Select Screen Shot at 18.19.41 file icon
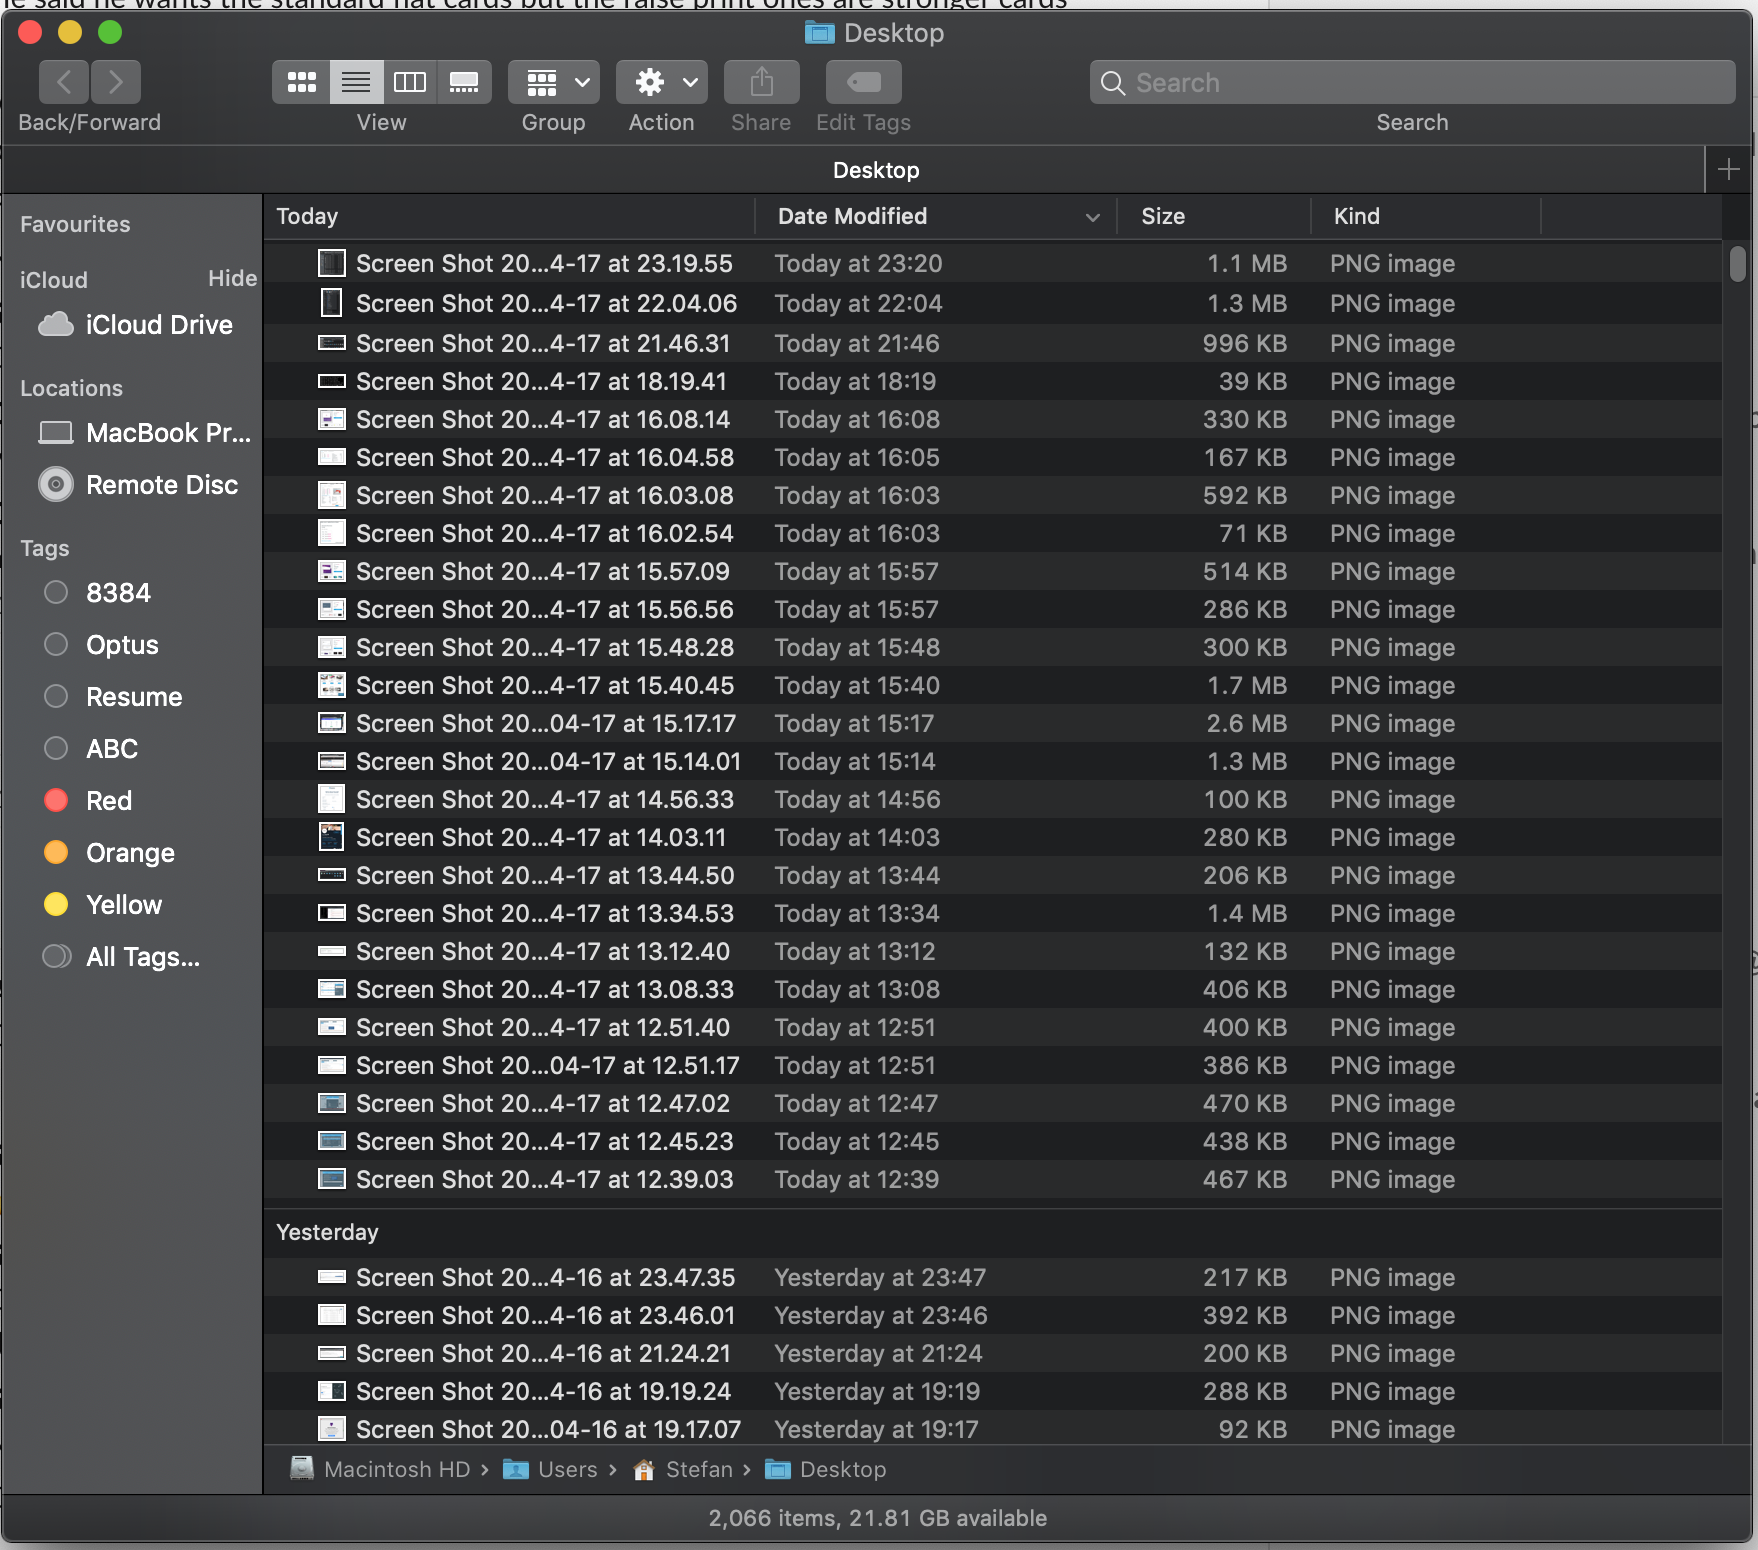 pyautogui.click(x=331, y=381)
